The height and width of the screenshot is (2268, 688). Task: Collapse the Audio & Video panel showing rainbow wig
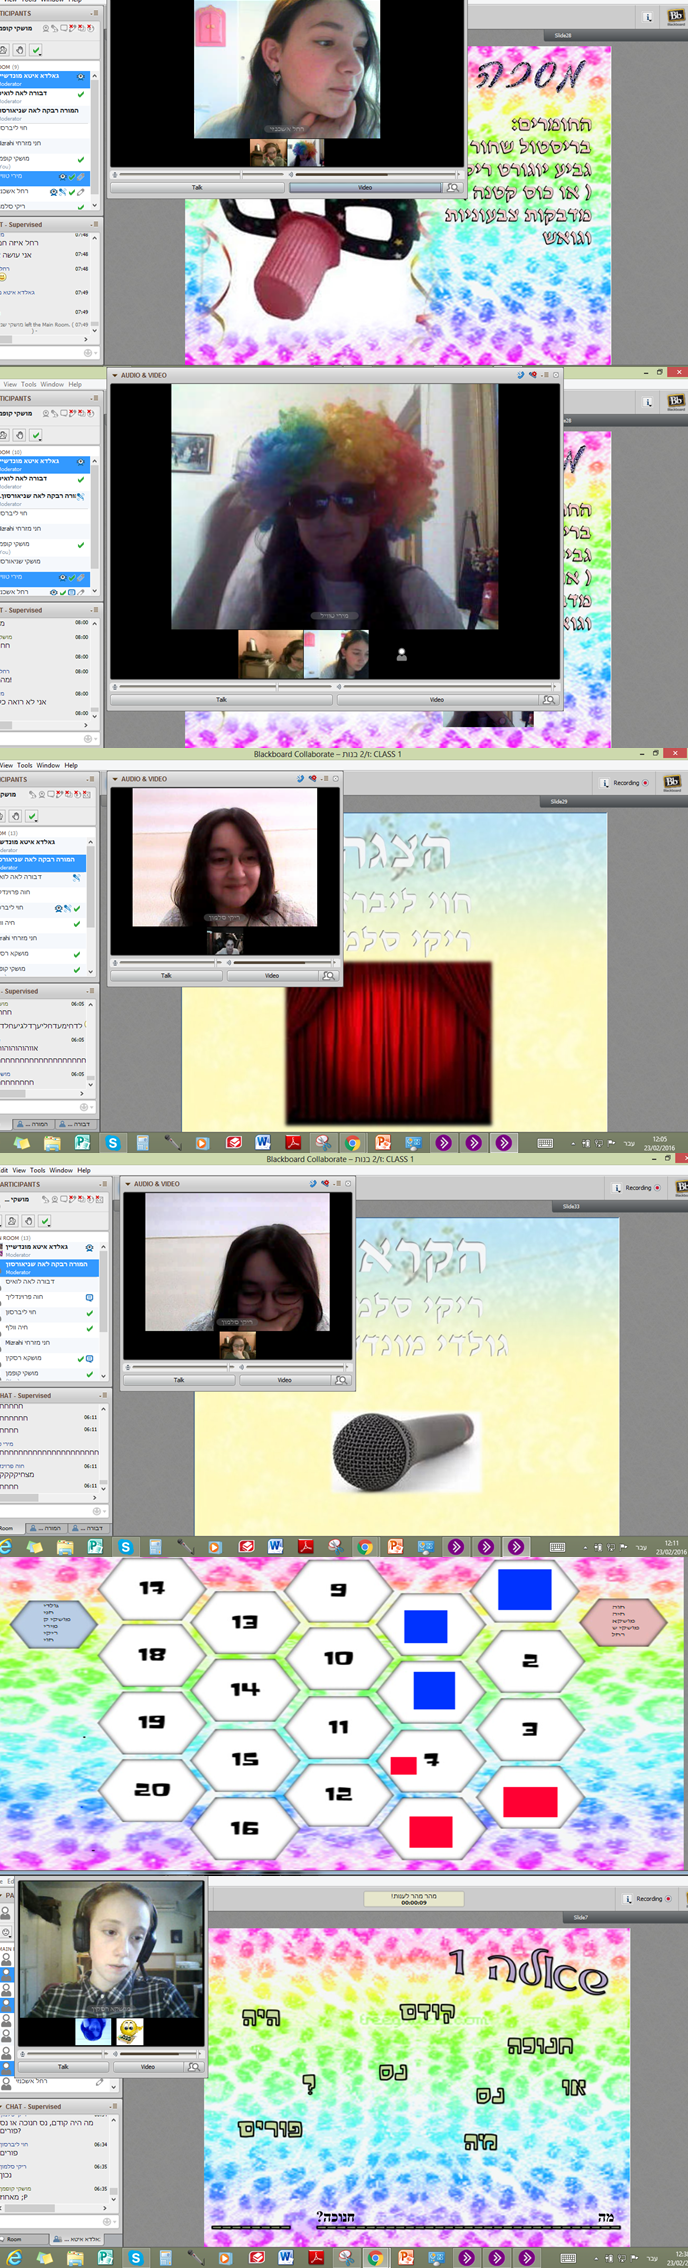(115, 375)
